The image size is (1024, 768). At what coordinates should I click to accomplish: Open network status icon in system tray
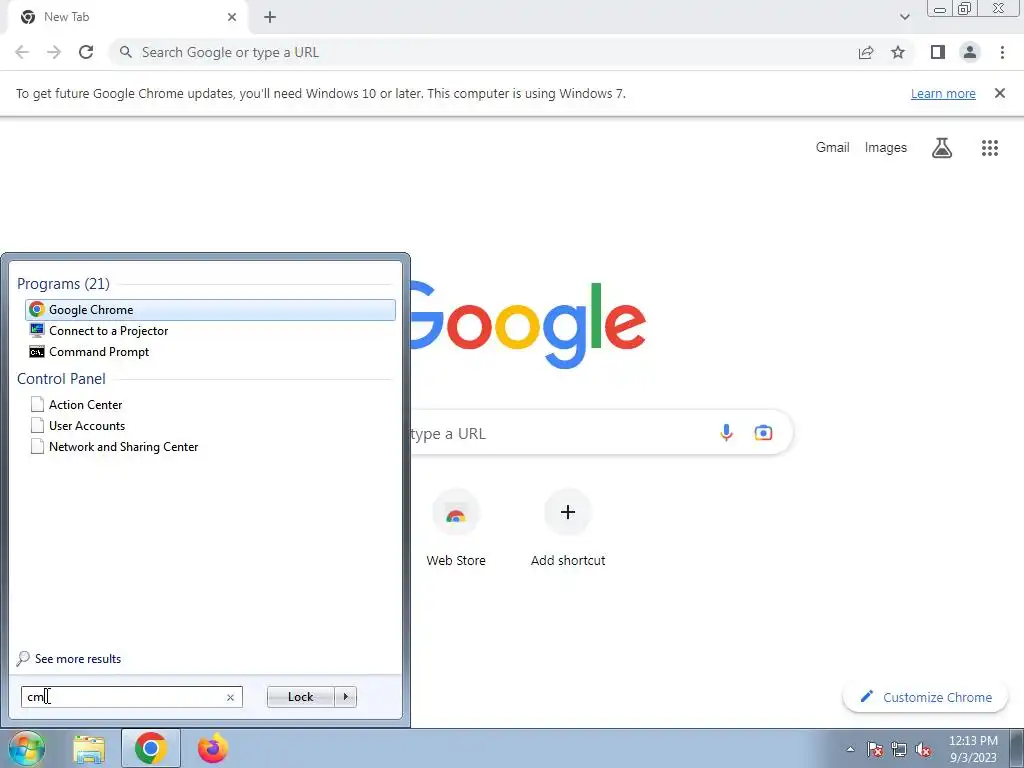click(899, 750)
